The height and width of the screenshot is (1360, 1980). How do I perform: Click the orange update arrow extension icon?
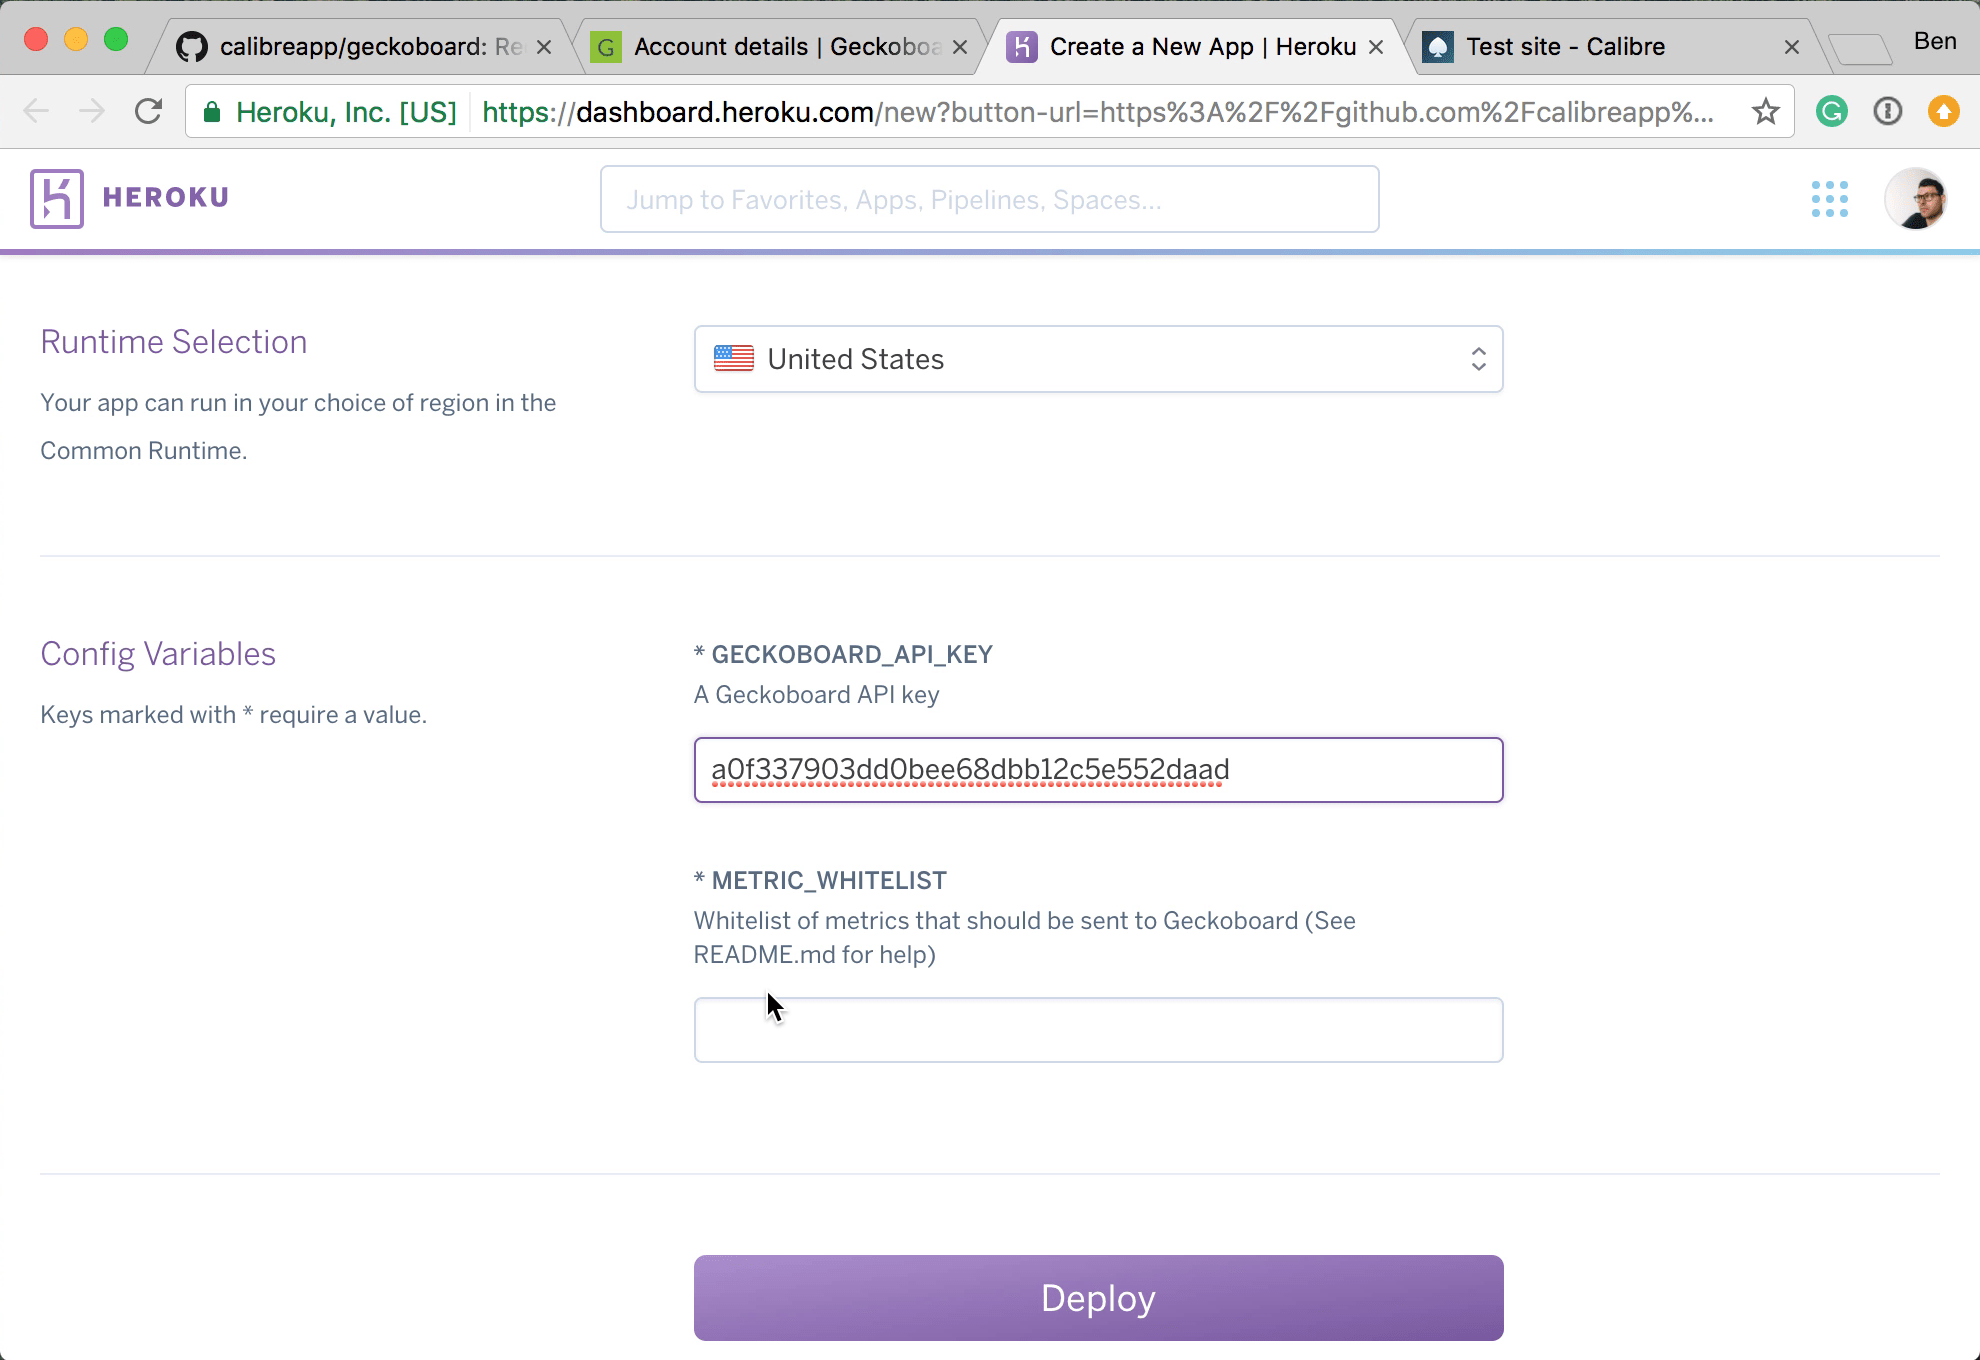1943,111
